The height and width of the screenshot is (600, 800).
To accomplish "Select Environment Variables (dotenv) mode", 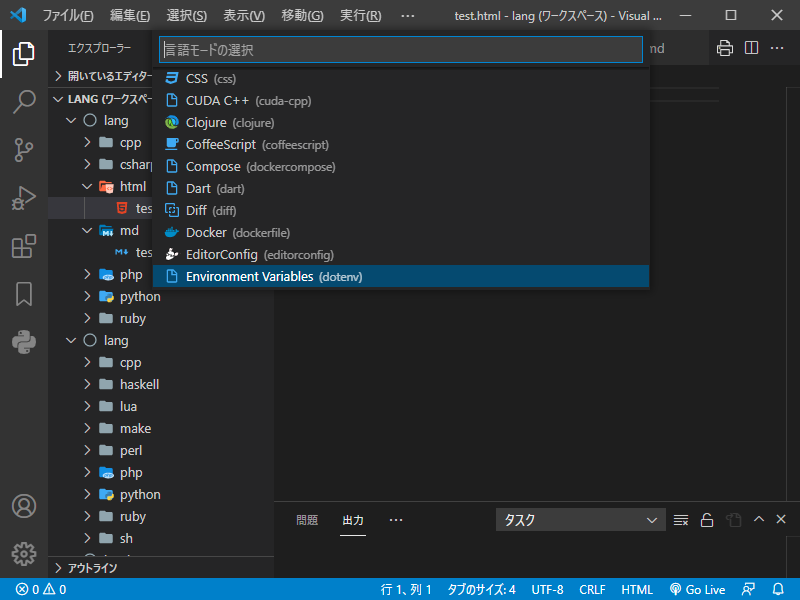I will (401, 276).
